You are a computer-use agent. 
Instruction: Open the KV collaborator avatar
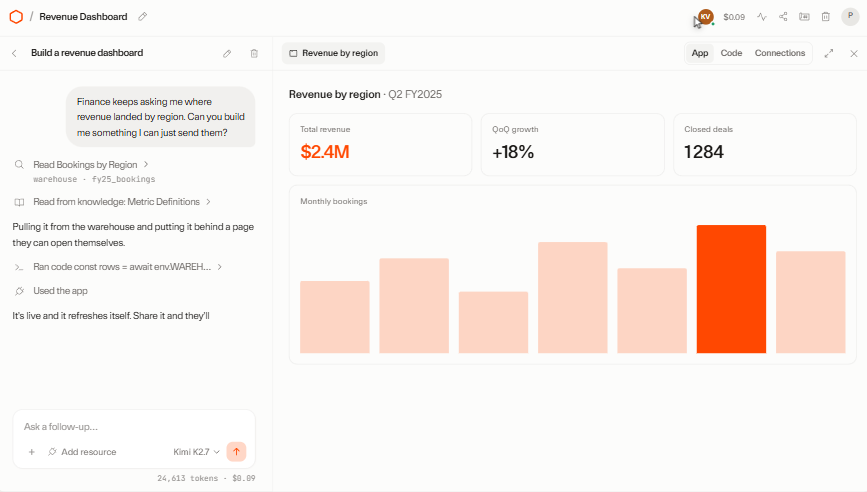706,17
